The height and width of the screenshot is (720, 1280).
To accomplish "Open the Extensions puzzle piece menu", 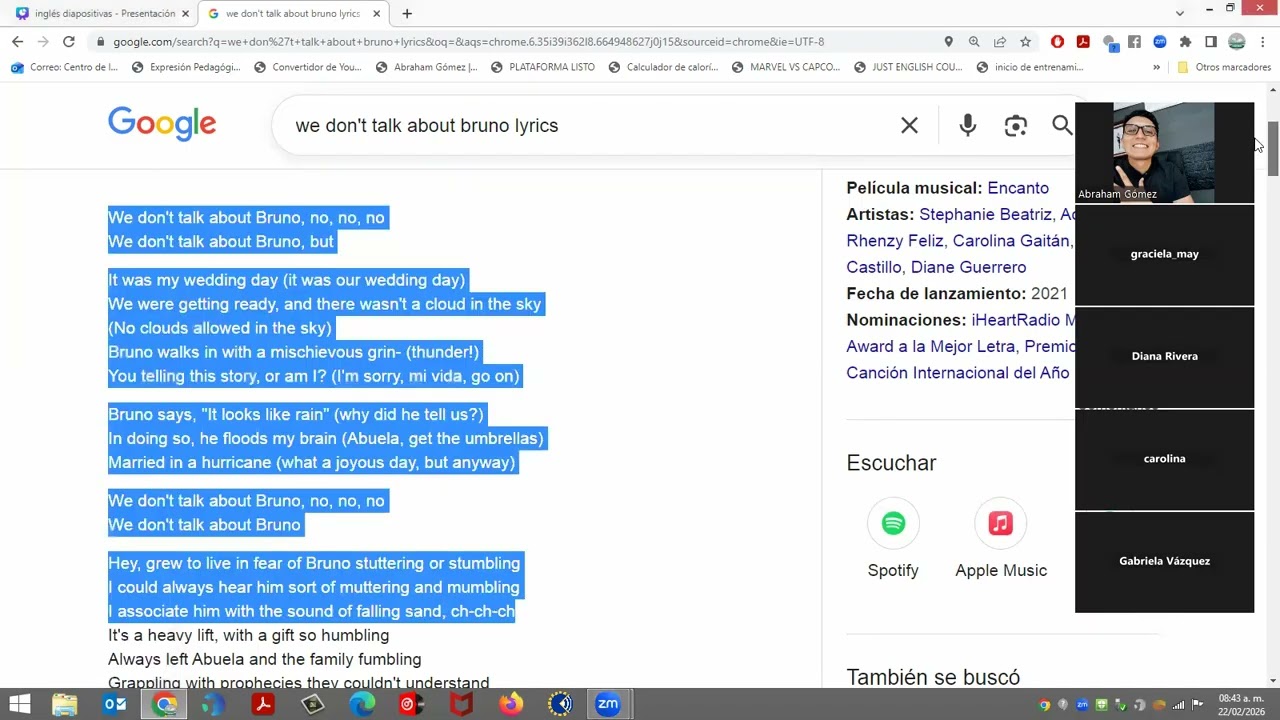I will (x=1185, y=41).
